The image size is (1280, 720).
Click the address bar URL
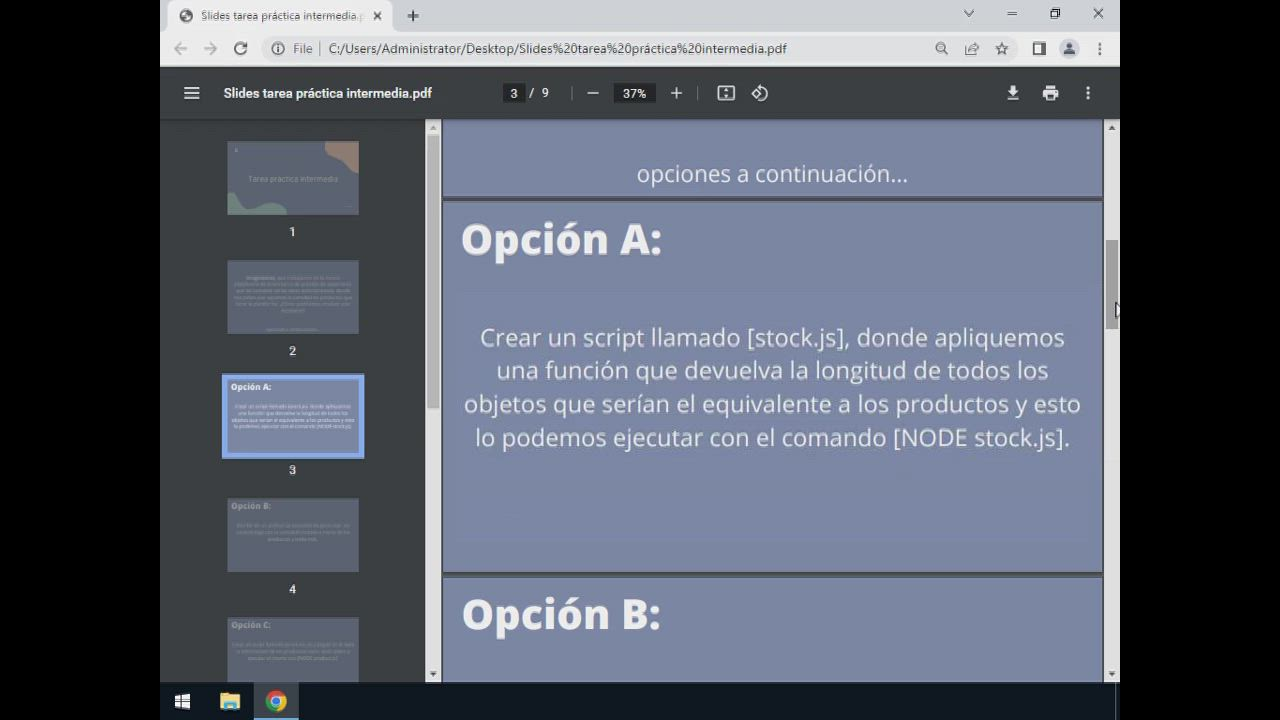coord(557,48)
